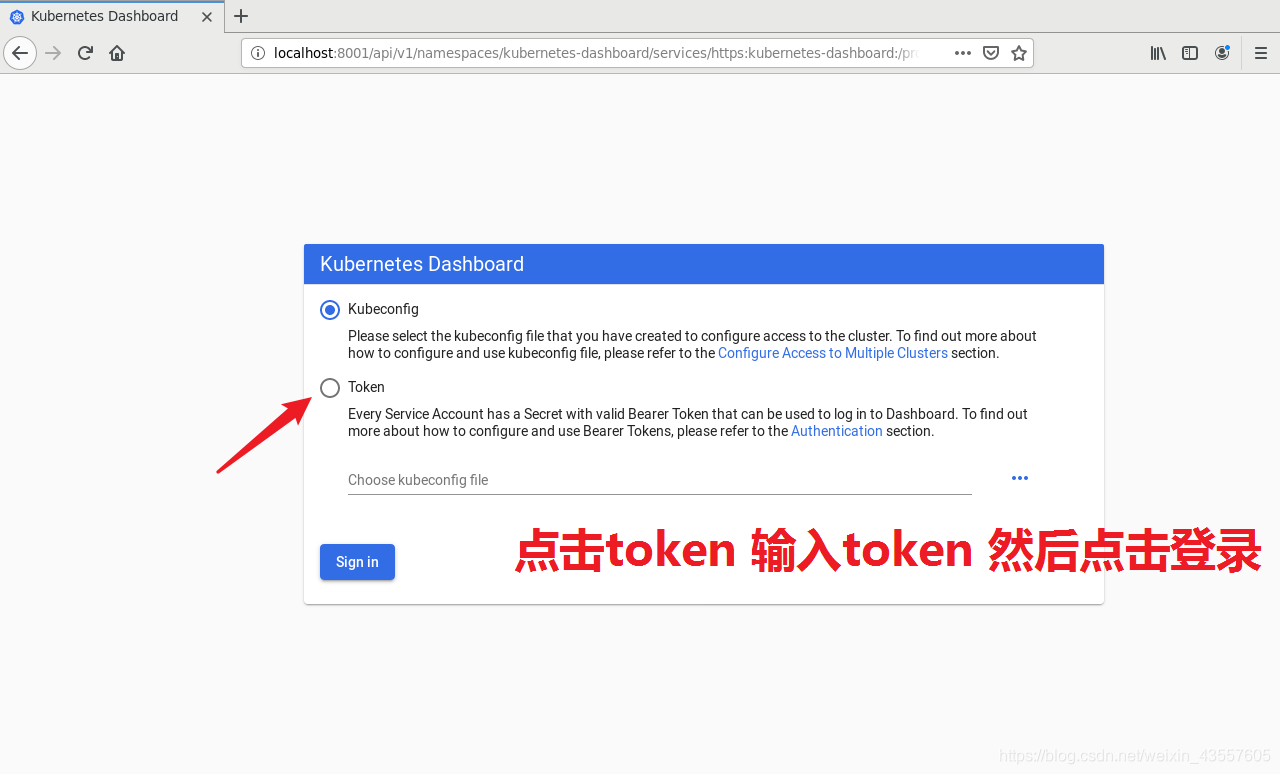
Task: Open the Firefox account menu
Action: [x=1222, y=53]
